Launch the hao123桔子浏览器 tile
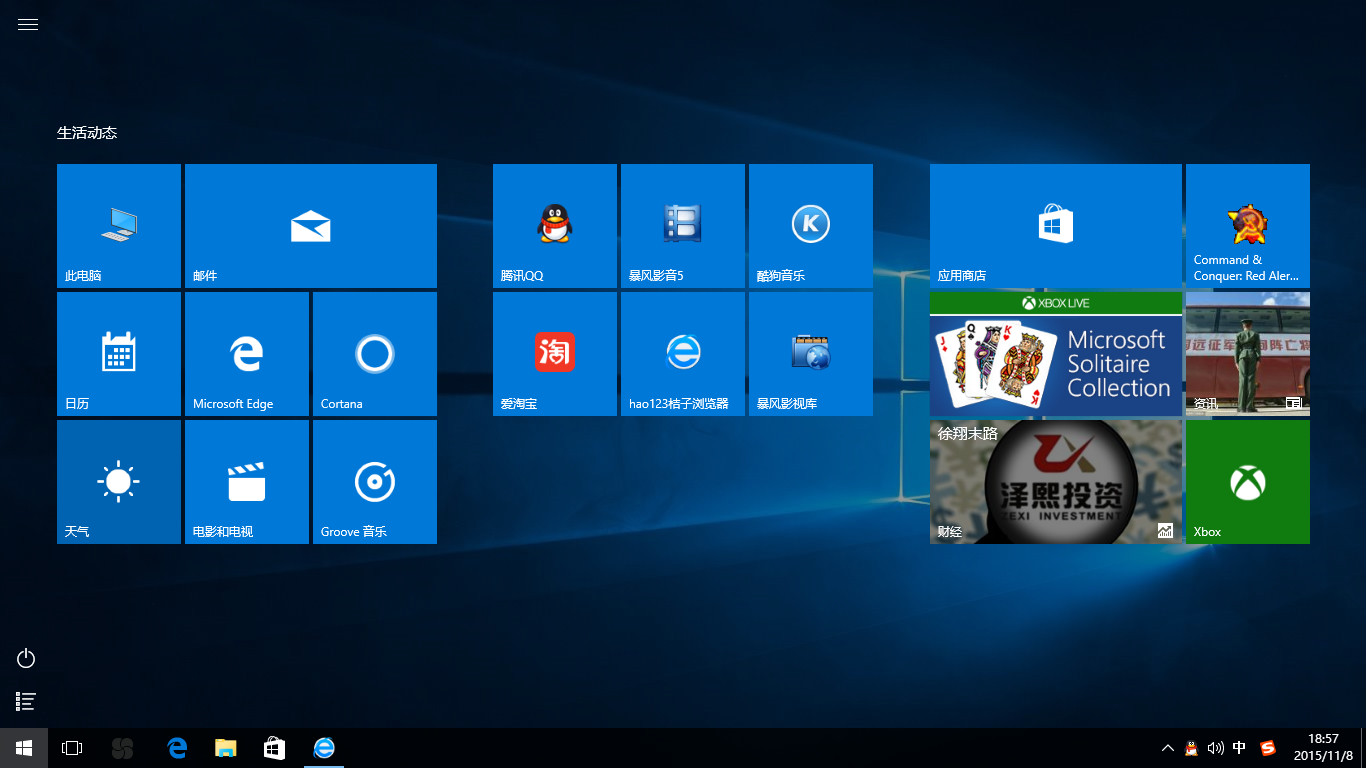This screenshot has width=1366, height=768. pyautogui.click(x=683, y=354)
